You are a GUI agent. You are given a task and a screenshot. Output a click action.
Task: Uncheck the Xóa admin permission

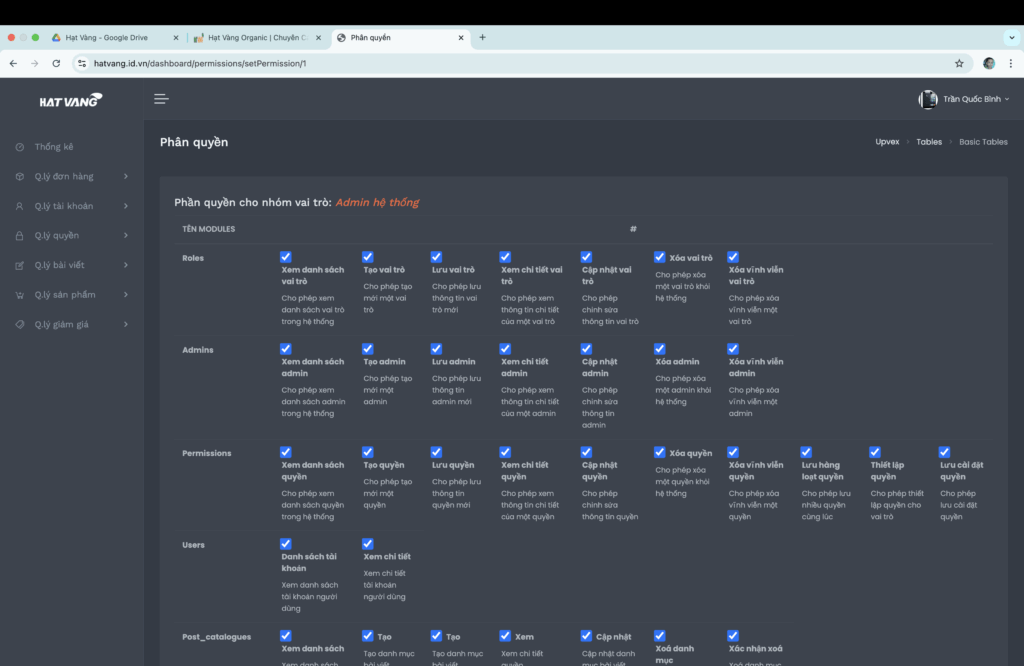coord(660,349)
